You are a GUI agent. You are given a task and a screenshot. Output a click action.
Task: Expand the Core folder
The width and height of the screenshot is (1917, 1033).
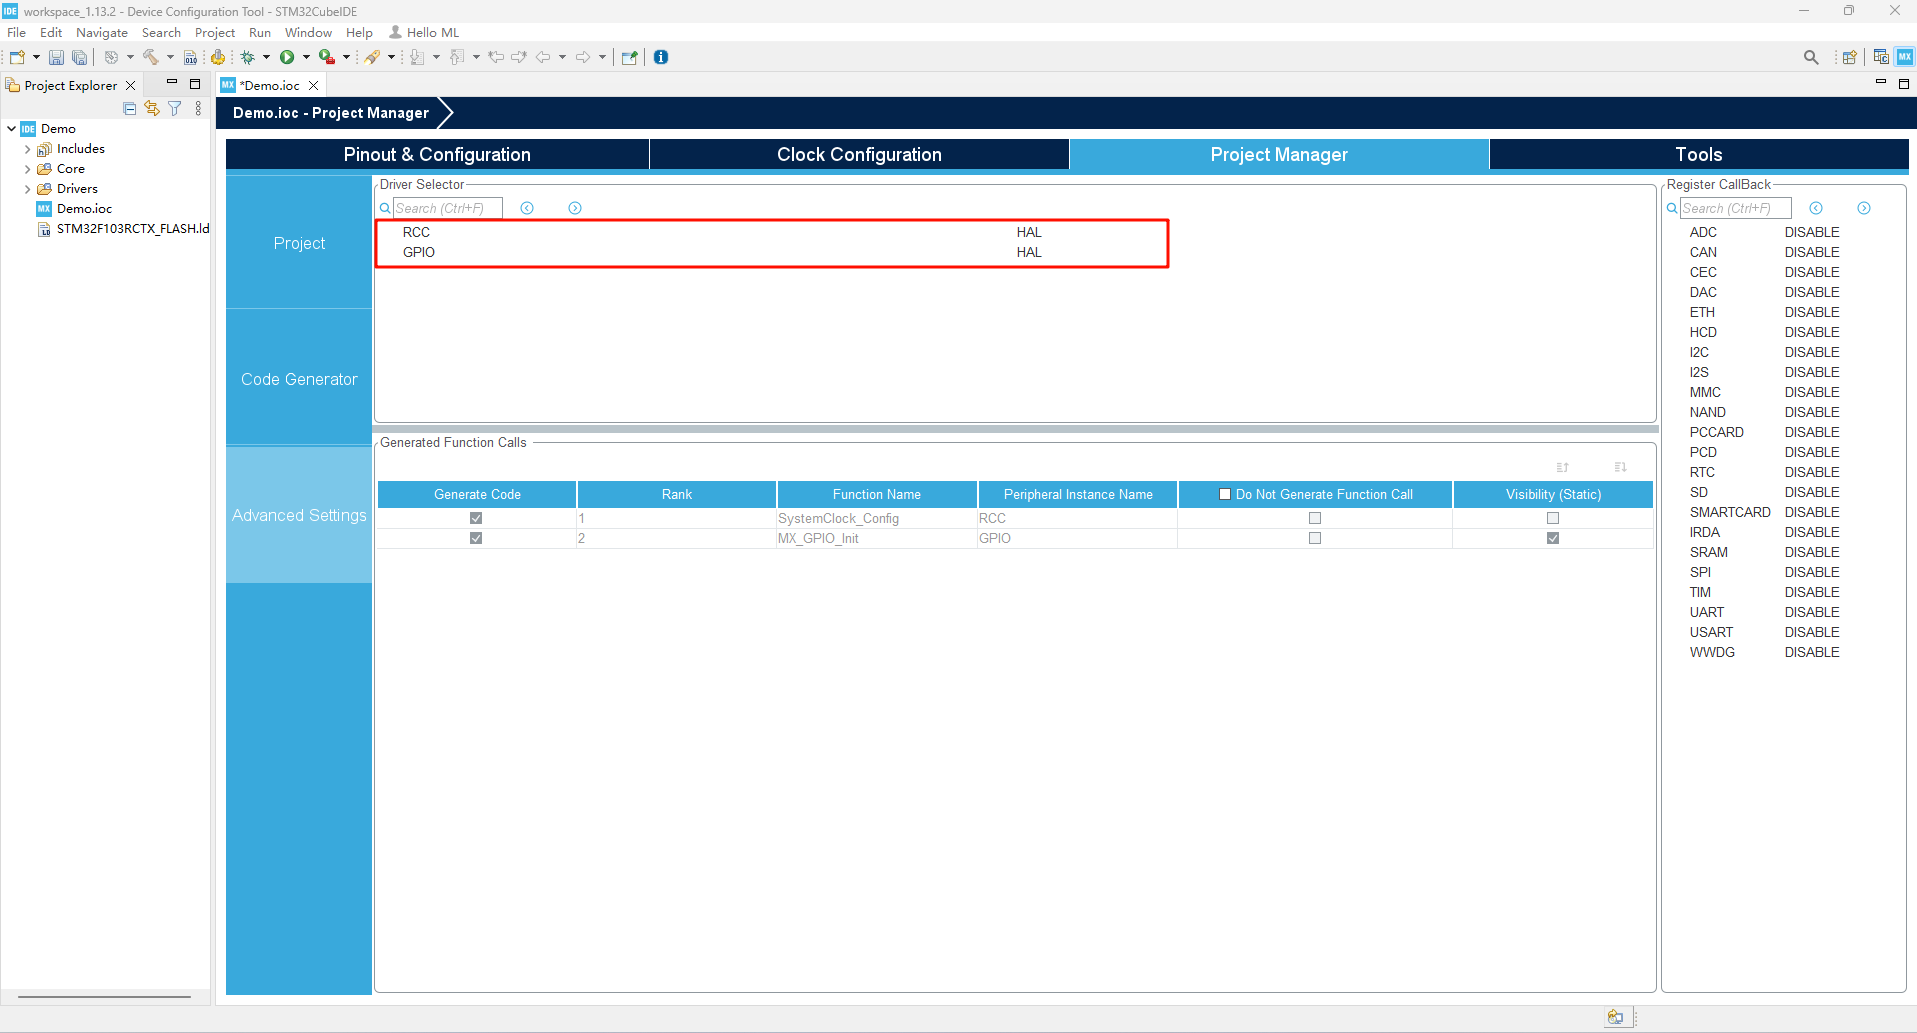pos(27,169)
